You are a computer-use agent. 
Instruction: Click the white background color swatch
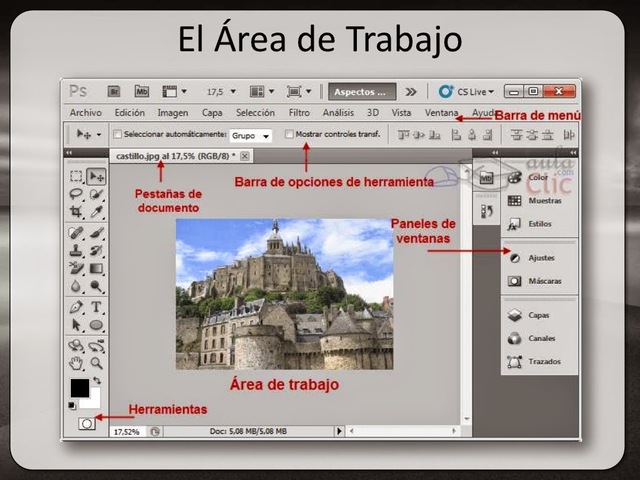click(93, 401)
